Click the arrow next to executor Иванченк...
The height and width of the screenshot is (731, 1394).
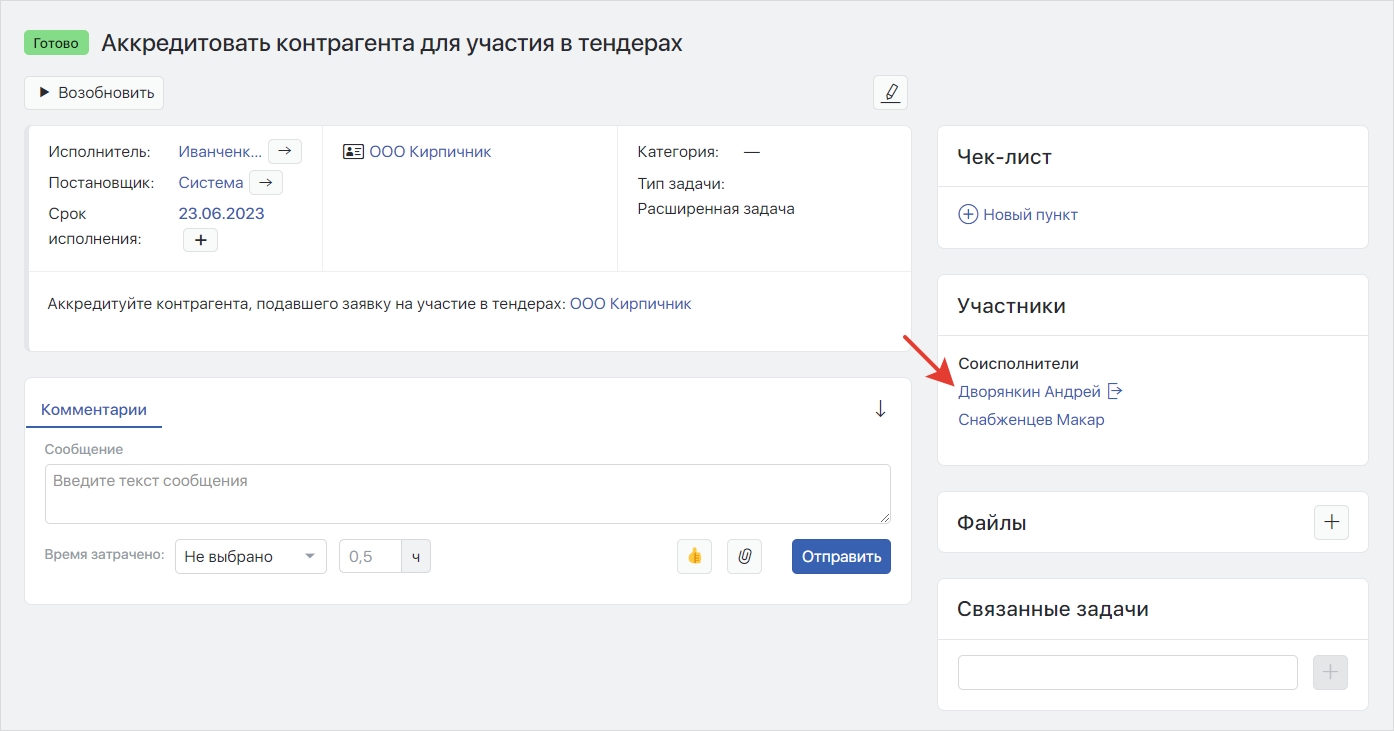285,151
